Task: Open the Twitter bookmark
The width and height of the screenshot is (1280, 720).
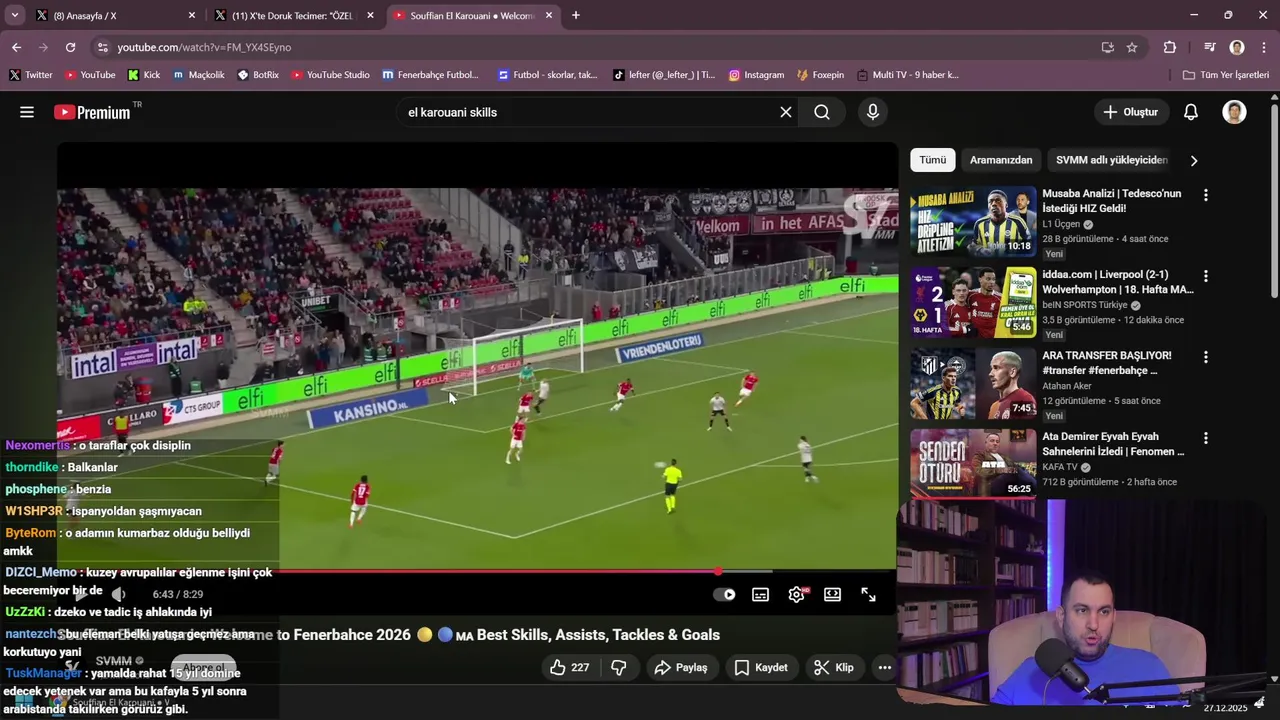Action: pyautogui.click(x=31, y=75)
